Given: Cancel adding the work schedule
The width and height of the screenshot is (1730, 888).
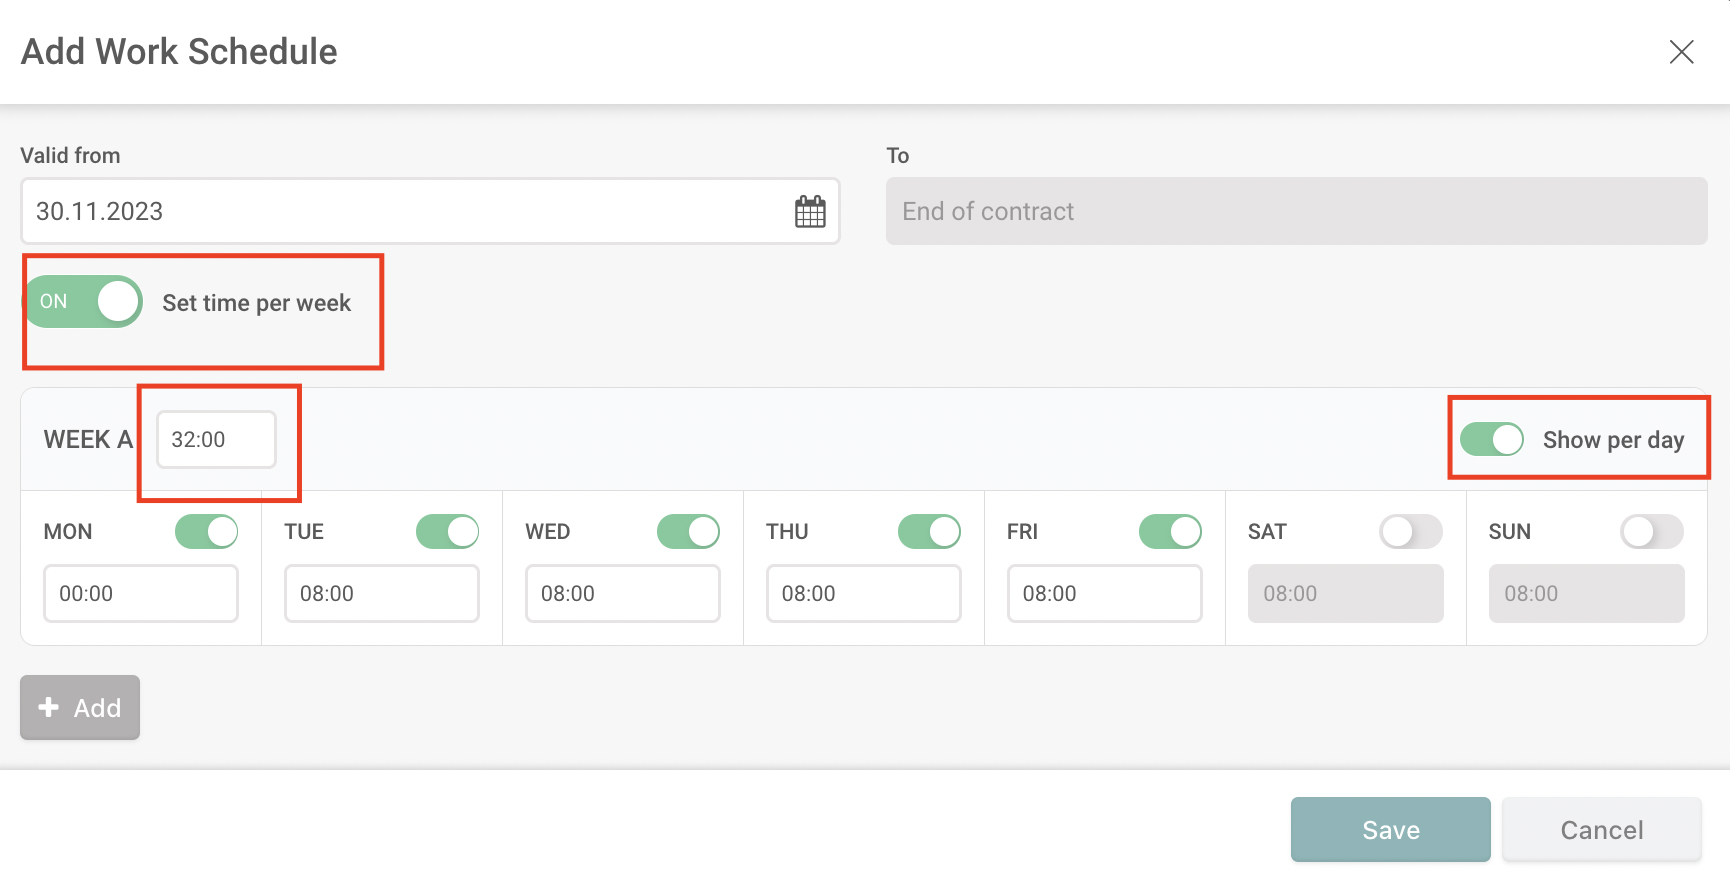Looking at the screenshot, I should click(x=1602, y=829).
